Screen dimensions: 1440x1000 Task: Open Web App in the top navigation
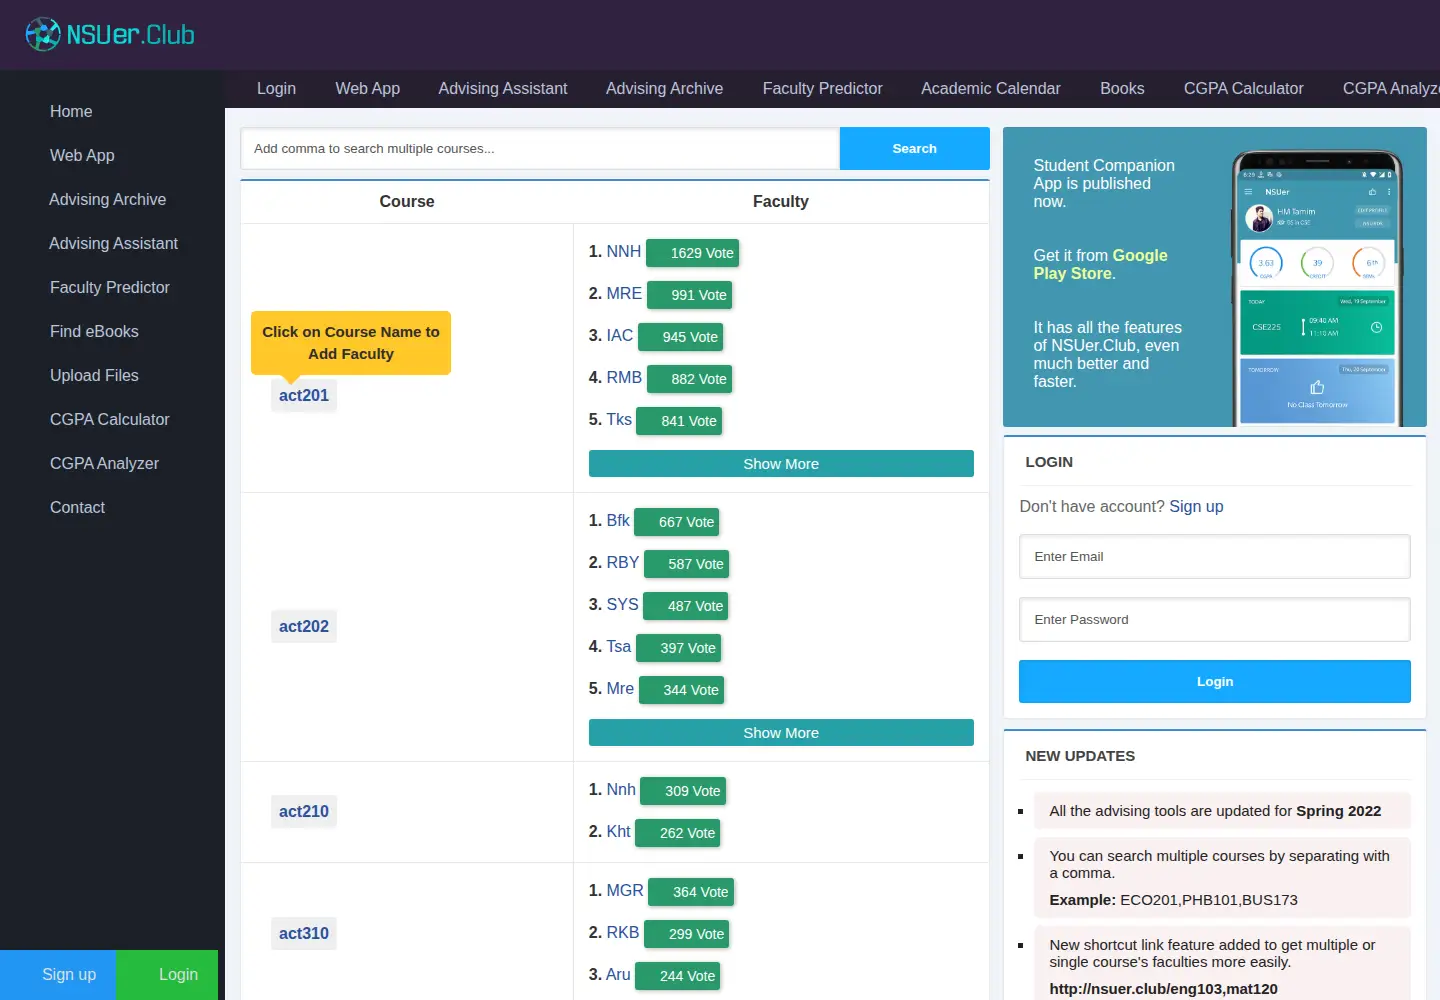(367, 88)
